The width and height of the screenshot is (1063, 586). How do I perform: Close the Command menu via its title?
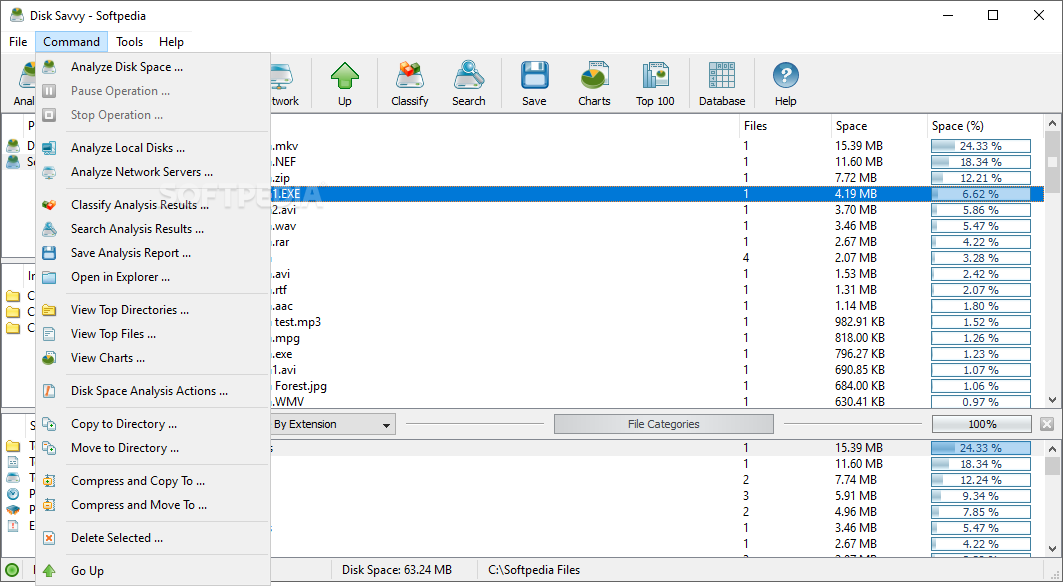71,42
